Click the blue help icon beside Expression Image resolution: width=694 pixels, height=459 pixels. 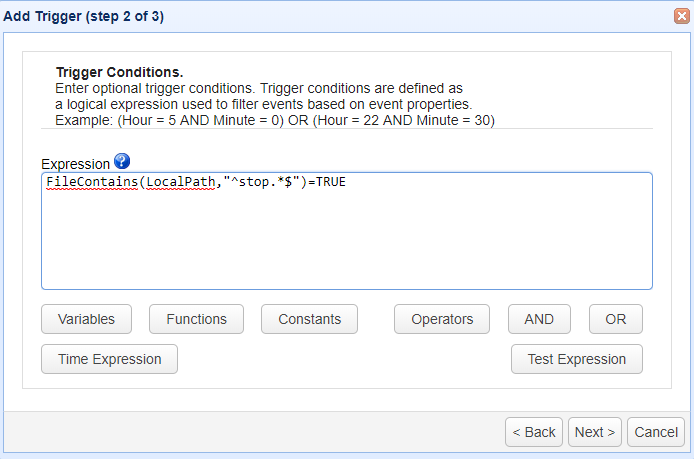pyautogui.click(x=122, y=161)
